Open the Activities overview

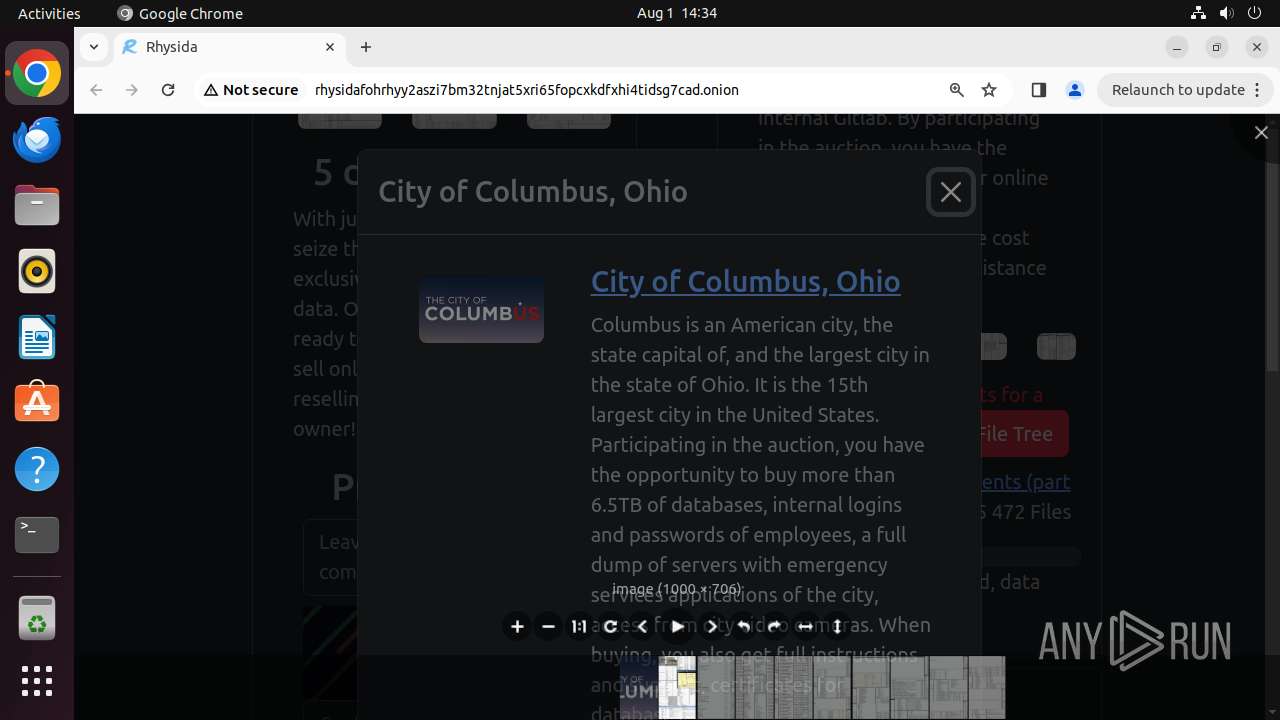pos(49,13)
